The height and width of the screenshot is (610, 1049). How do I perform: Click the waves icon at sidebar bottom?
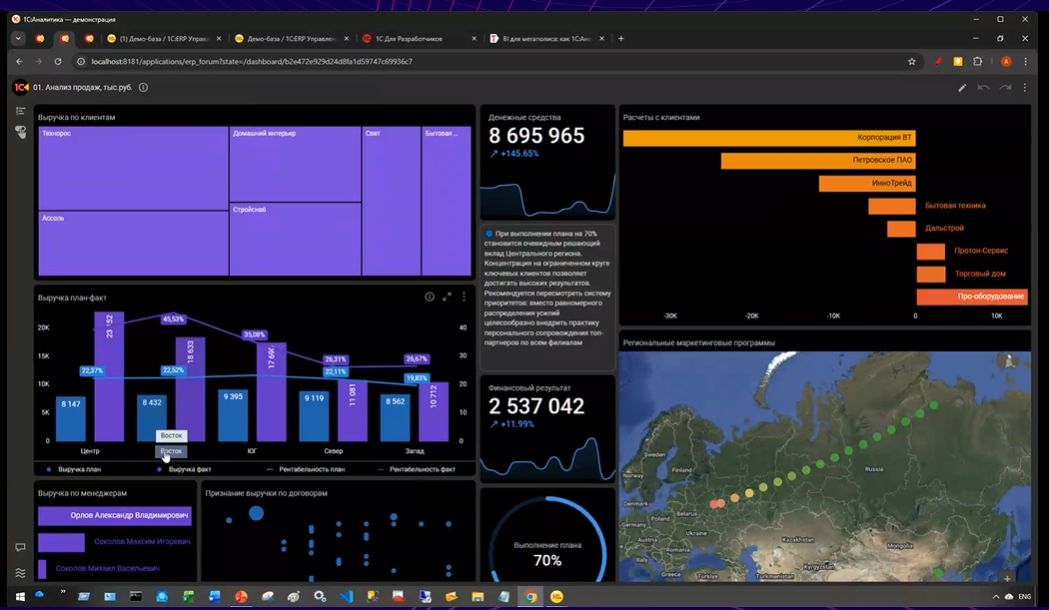20,573
